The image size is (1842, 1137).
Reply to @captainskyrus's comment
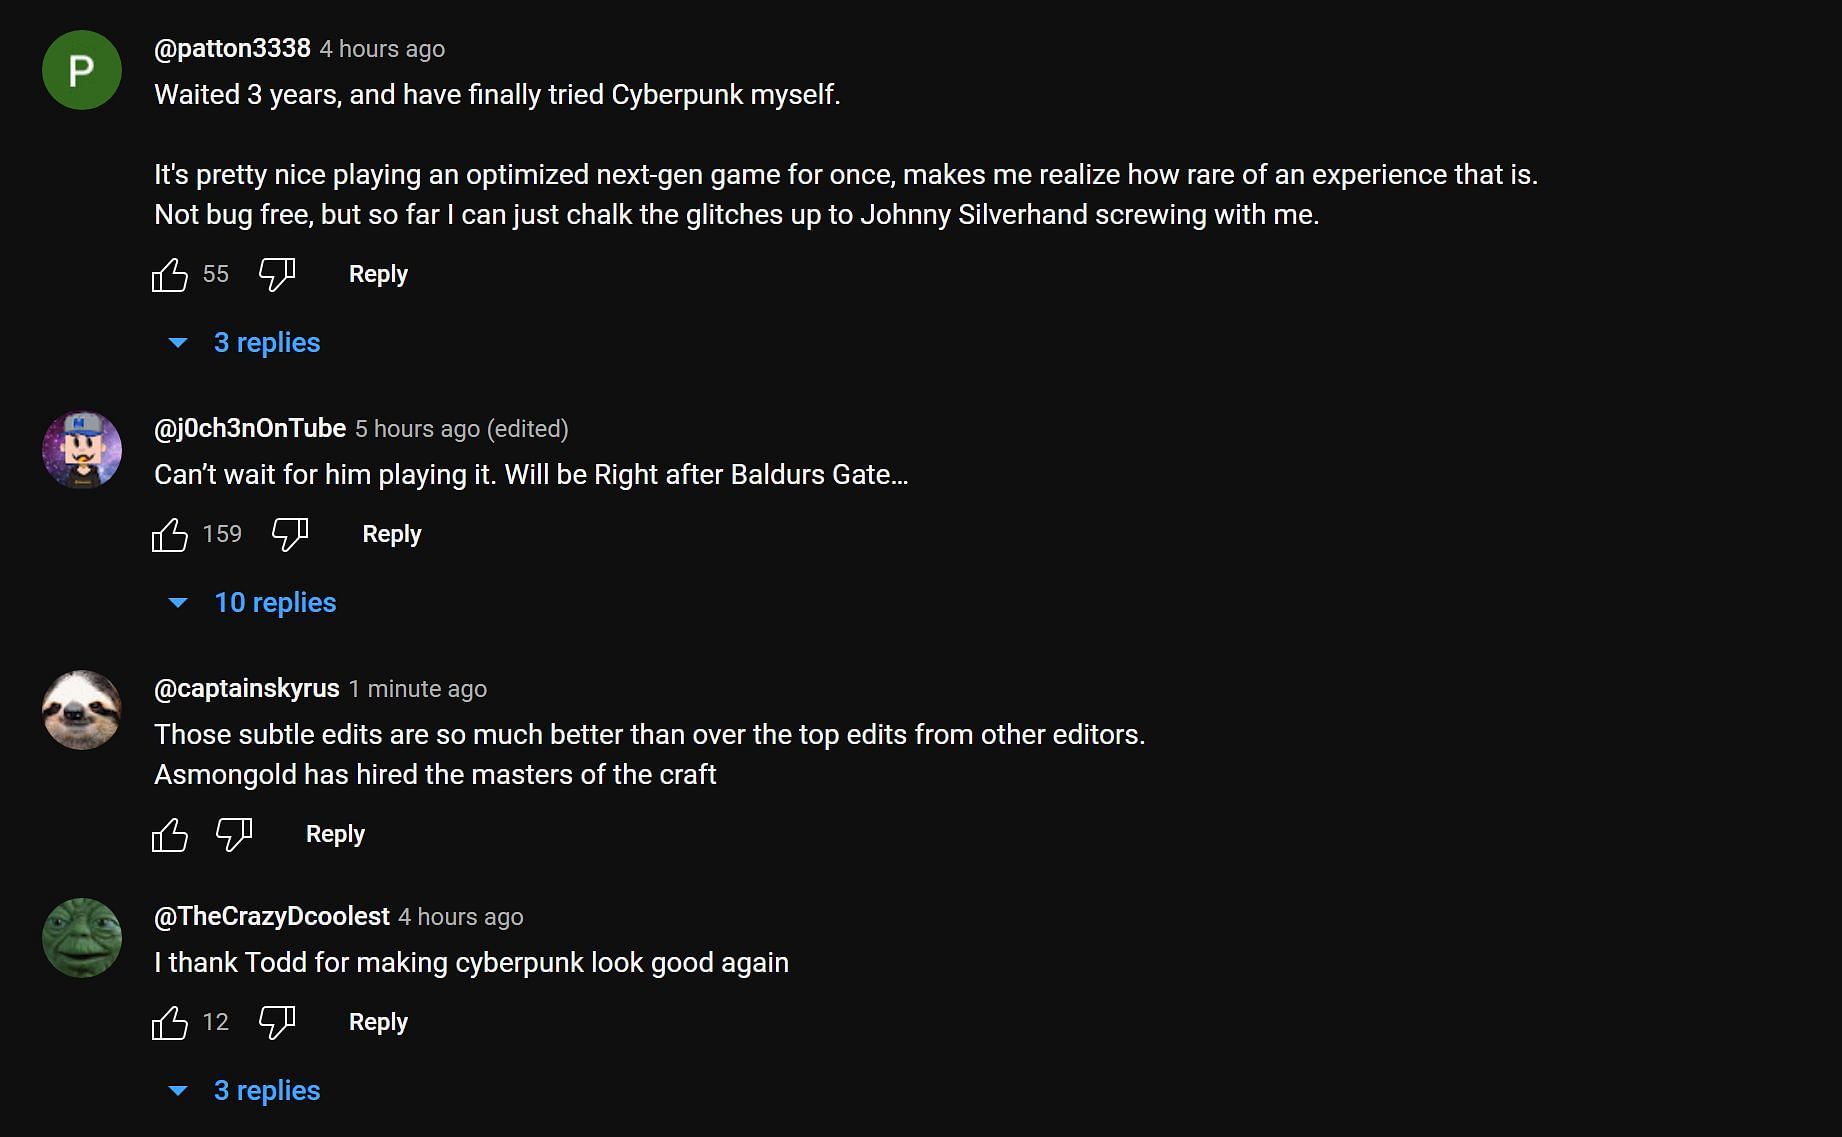[x=335, y=834]
